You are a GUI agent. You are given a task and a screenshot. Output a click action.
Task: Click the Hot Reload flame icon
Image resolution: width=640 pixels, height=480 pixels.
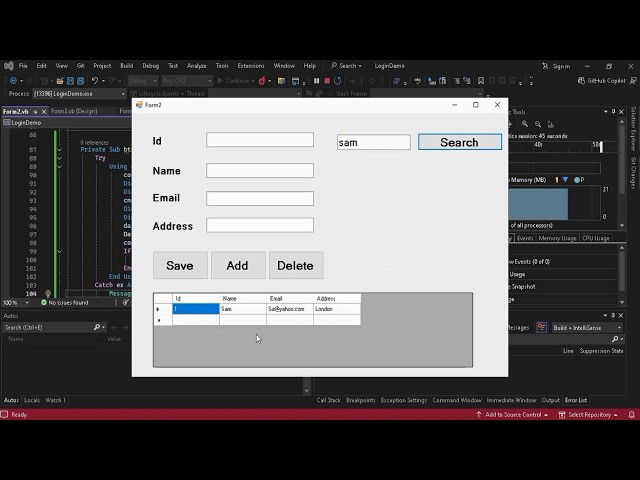[262, 81]
